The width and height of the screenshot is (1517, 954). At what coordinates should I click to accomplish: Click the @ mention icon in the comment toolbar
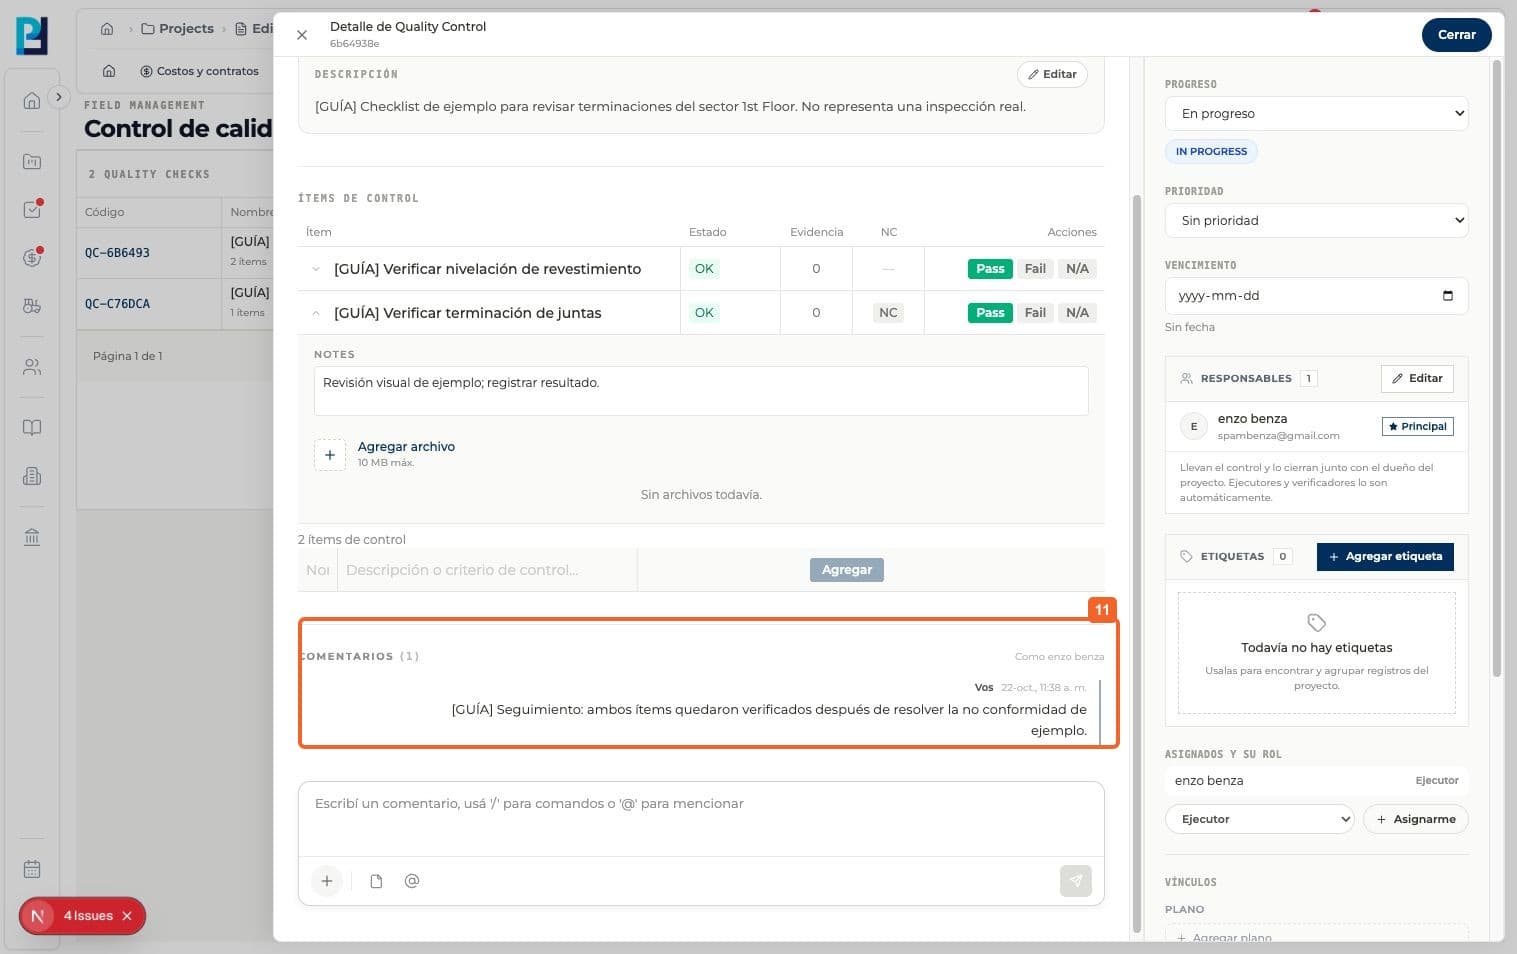(412, 881)
